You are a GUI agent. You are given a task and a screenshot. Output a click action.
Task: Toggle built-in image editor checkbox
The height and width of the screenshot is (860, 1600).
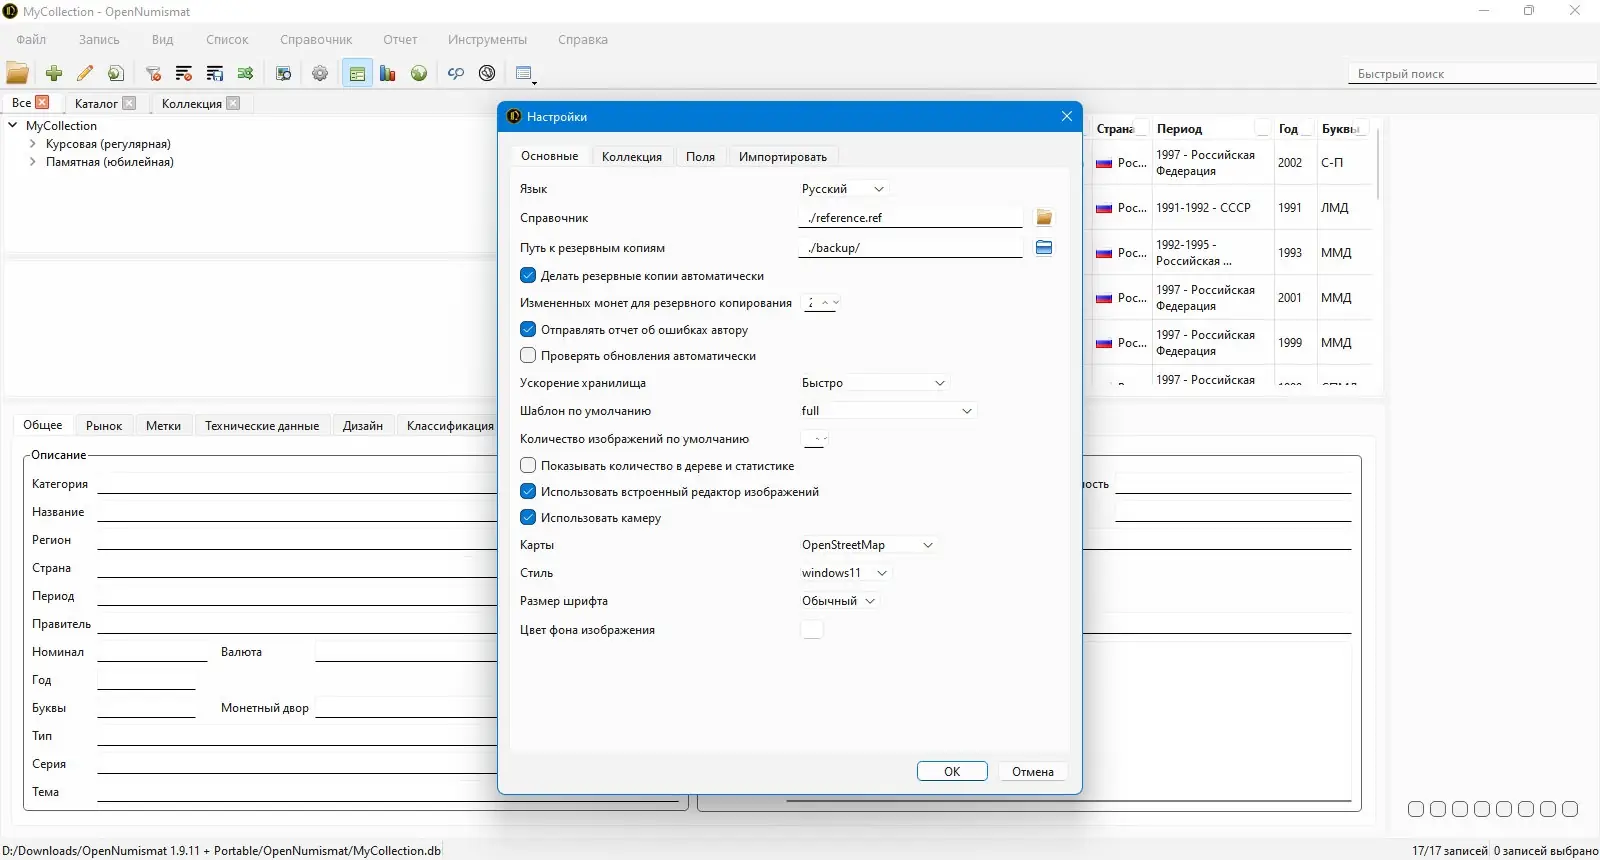(x=528, y=492)
